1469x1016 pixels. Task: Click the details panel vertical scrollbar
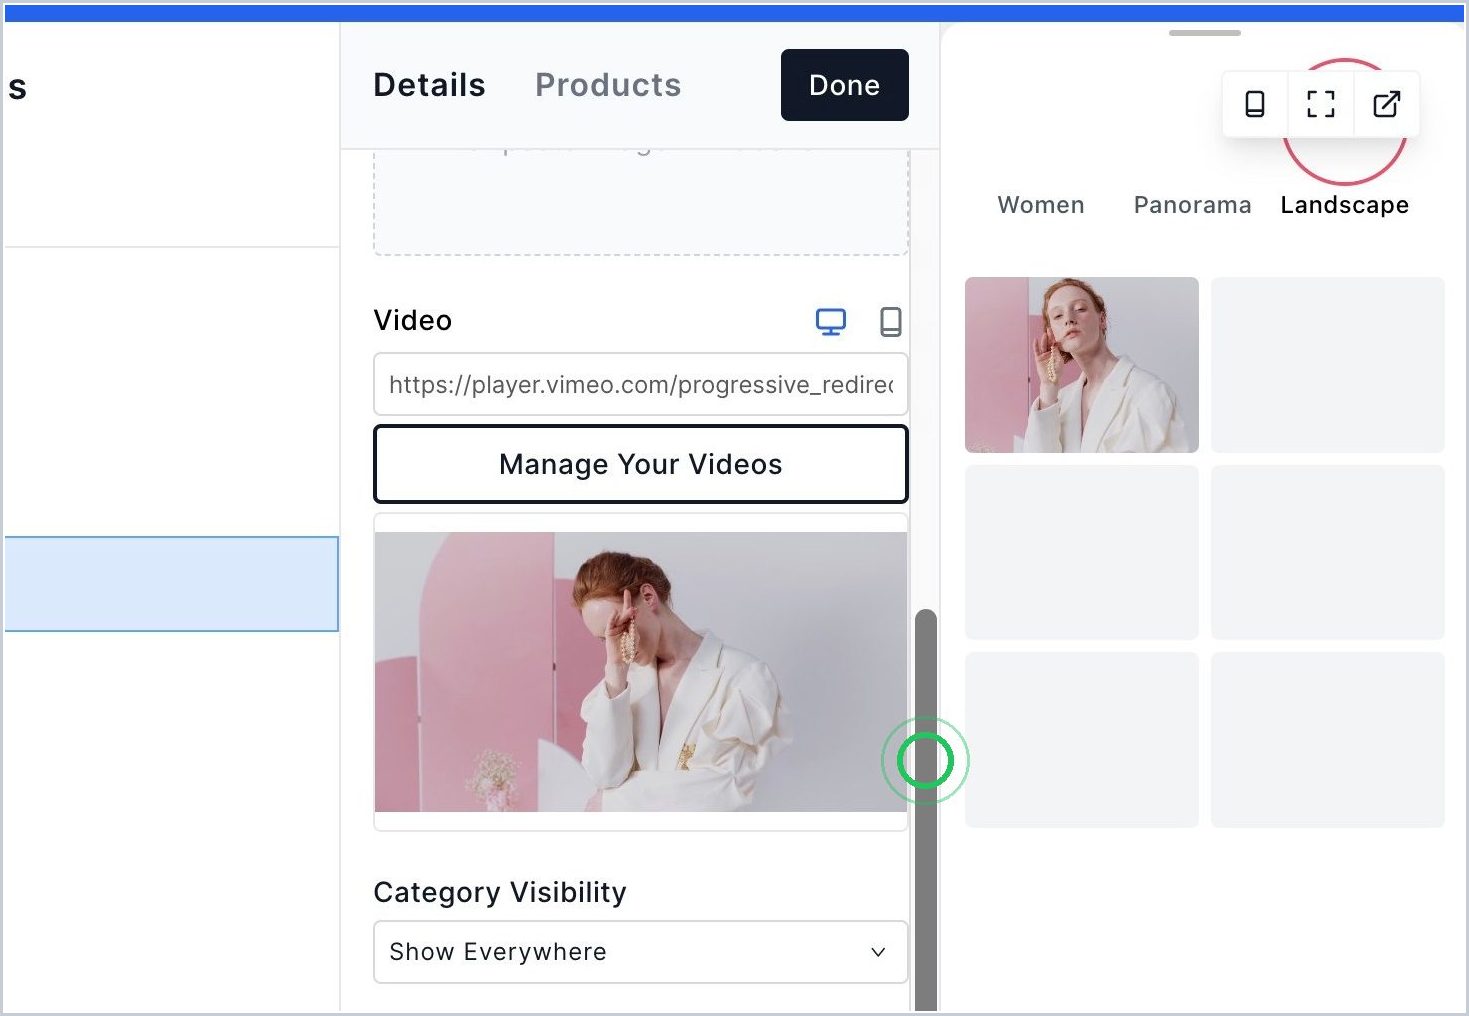click(x=926, y=810)
